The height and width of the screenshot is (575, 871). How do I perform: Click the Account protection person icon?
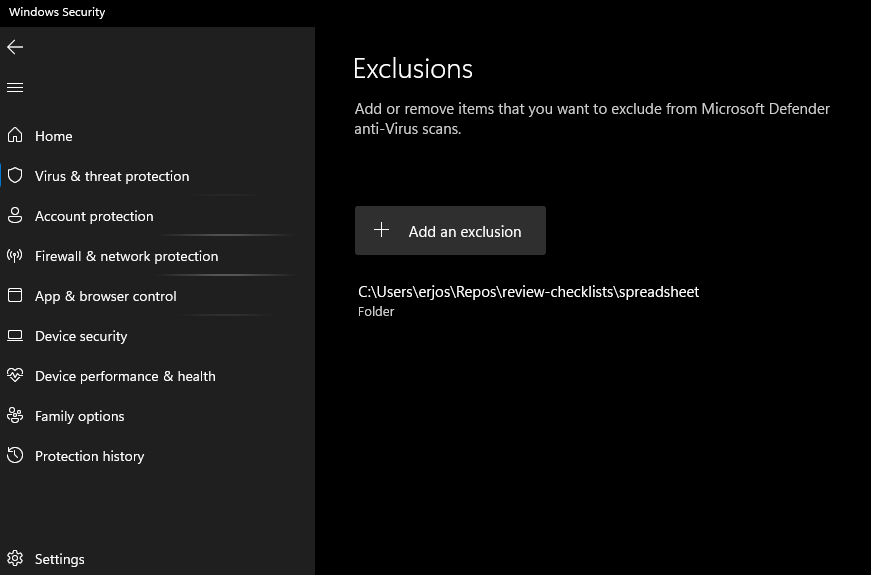point(15,216)
